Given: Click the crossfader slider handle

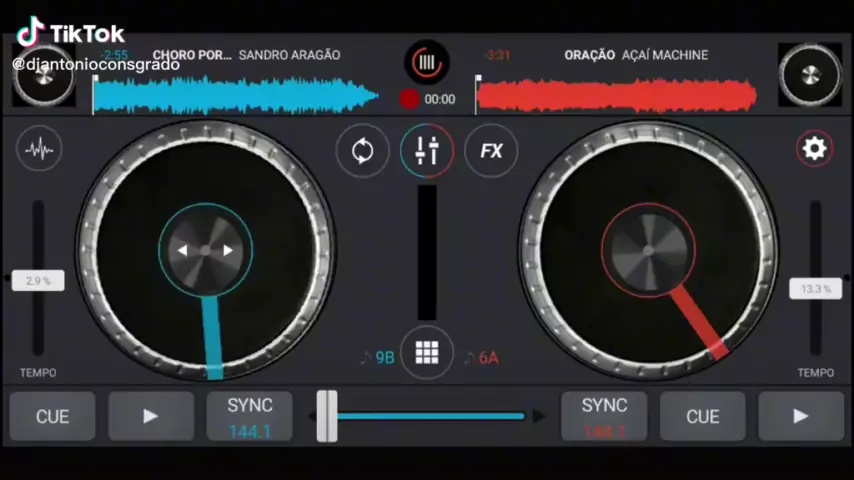Looking at the screenshot, I should (x=327, y=416).
